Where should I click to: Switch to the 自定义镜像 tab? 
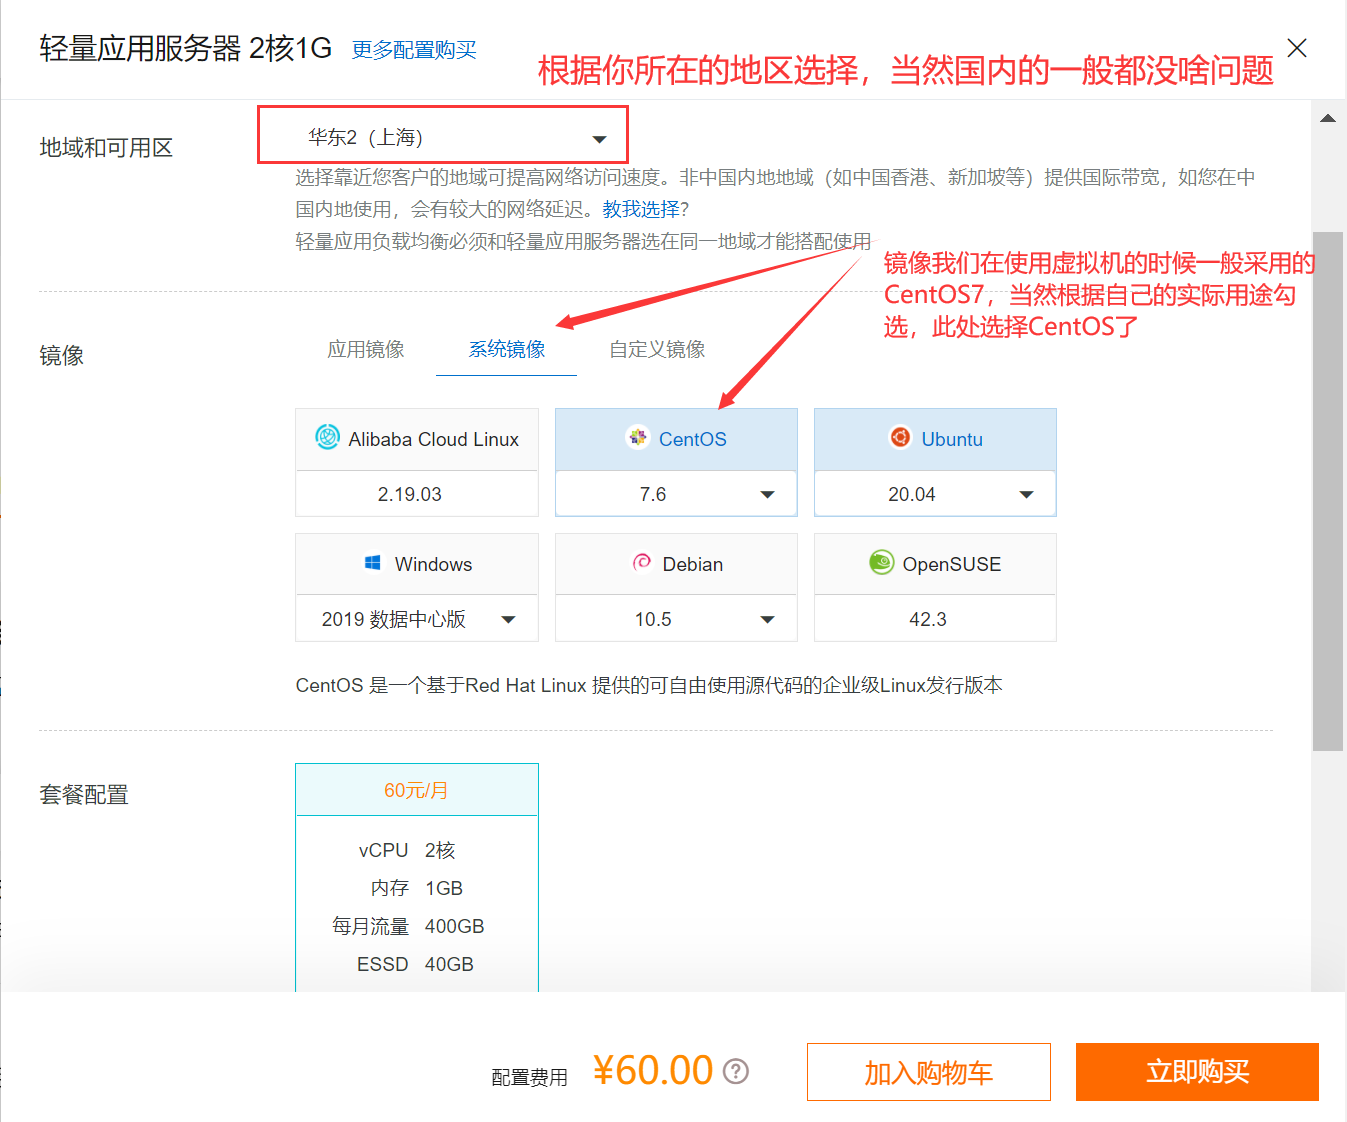point(658,349)
